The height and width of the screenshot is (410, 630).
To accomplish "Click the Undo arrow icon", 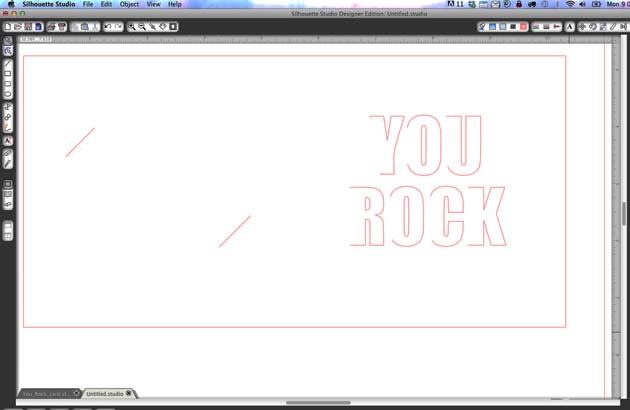I will tap(108, 27).
